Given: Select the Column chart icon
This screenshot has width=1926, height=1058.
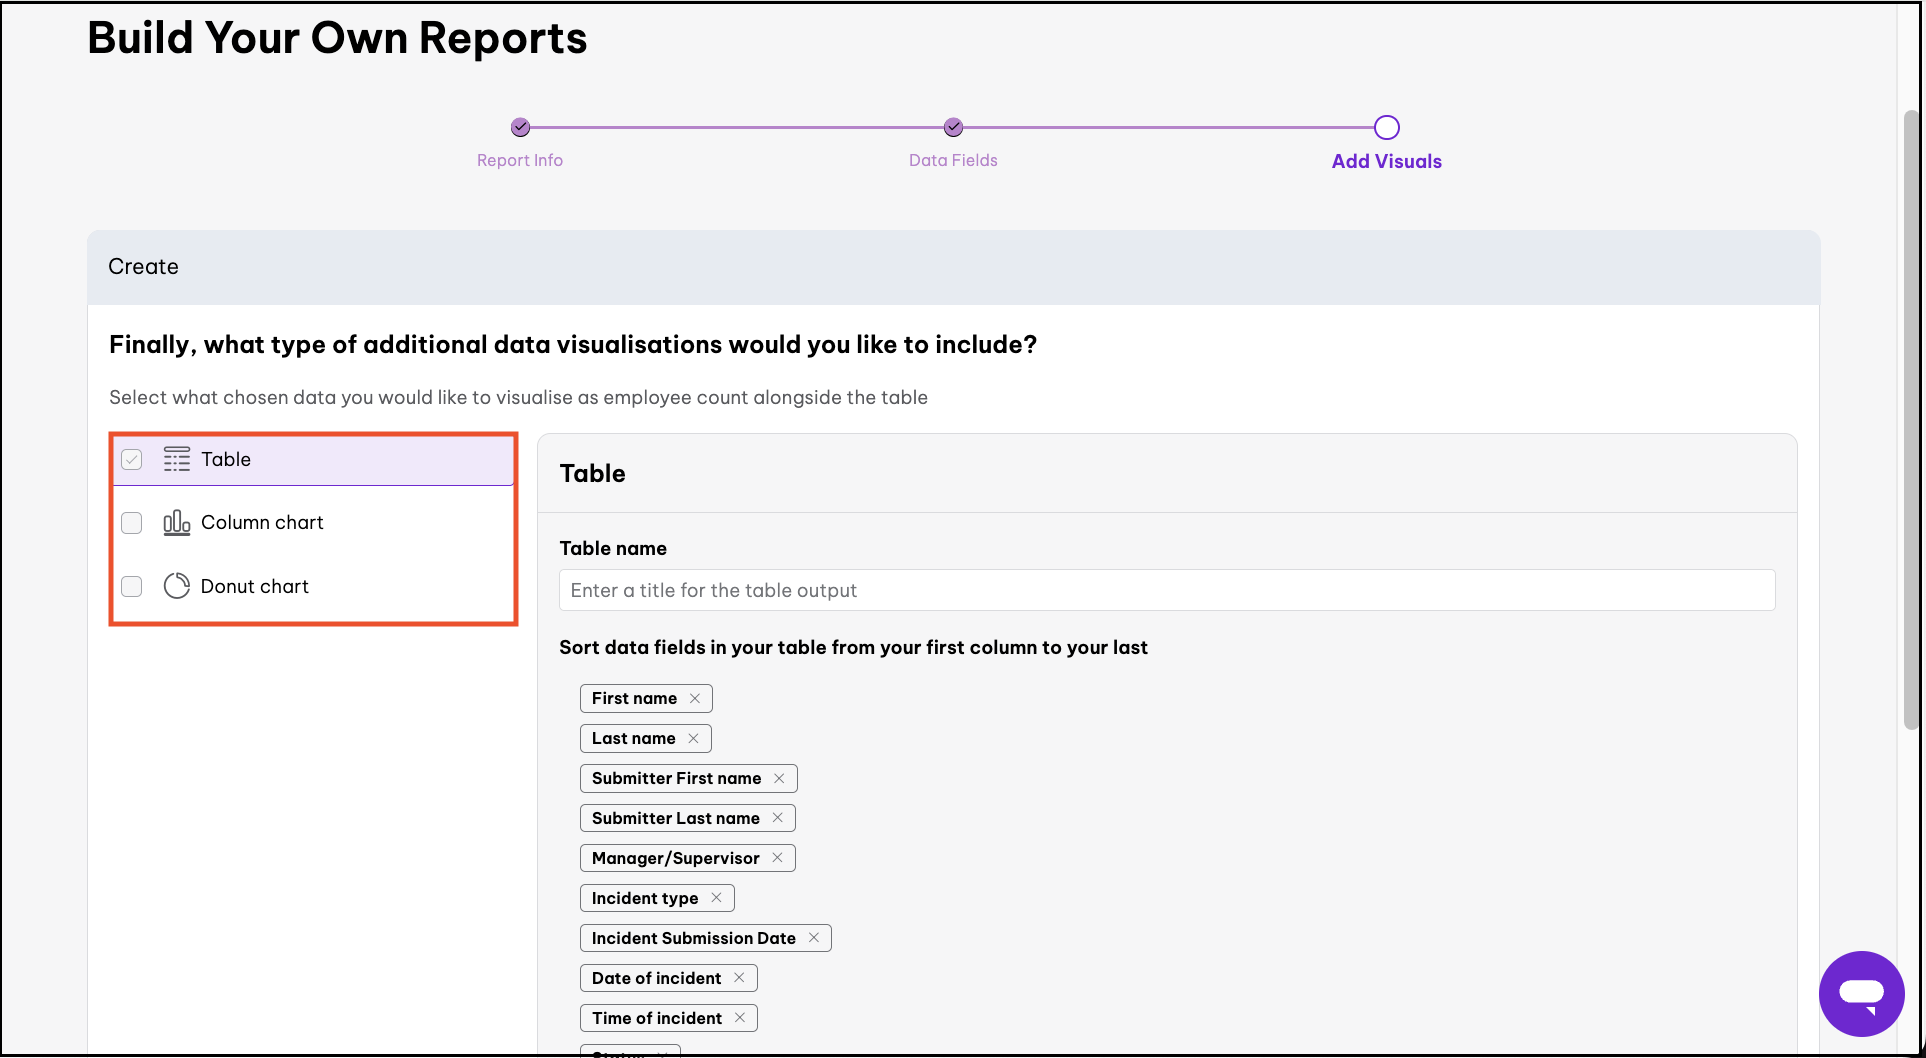Looking at the screenshot, I should click(x=176, y=522).
